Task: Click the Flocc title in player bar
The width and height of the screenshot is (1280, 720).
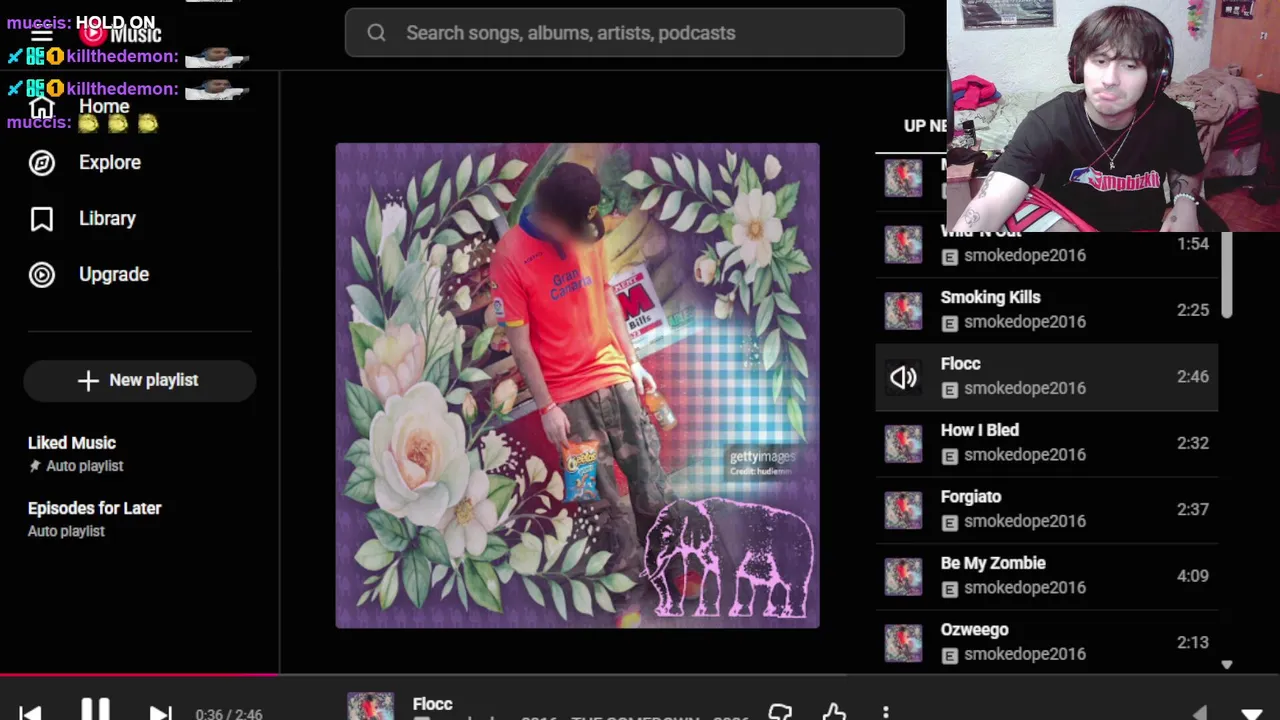Action: click(x=433, y=704)
